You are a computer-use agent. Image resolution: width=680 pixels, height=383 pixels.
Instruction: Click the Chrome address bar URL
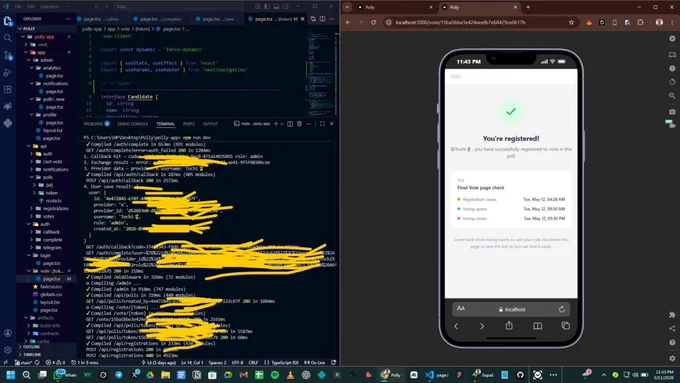pyautogui.click(x=460, y=22)
